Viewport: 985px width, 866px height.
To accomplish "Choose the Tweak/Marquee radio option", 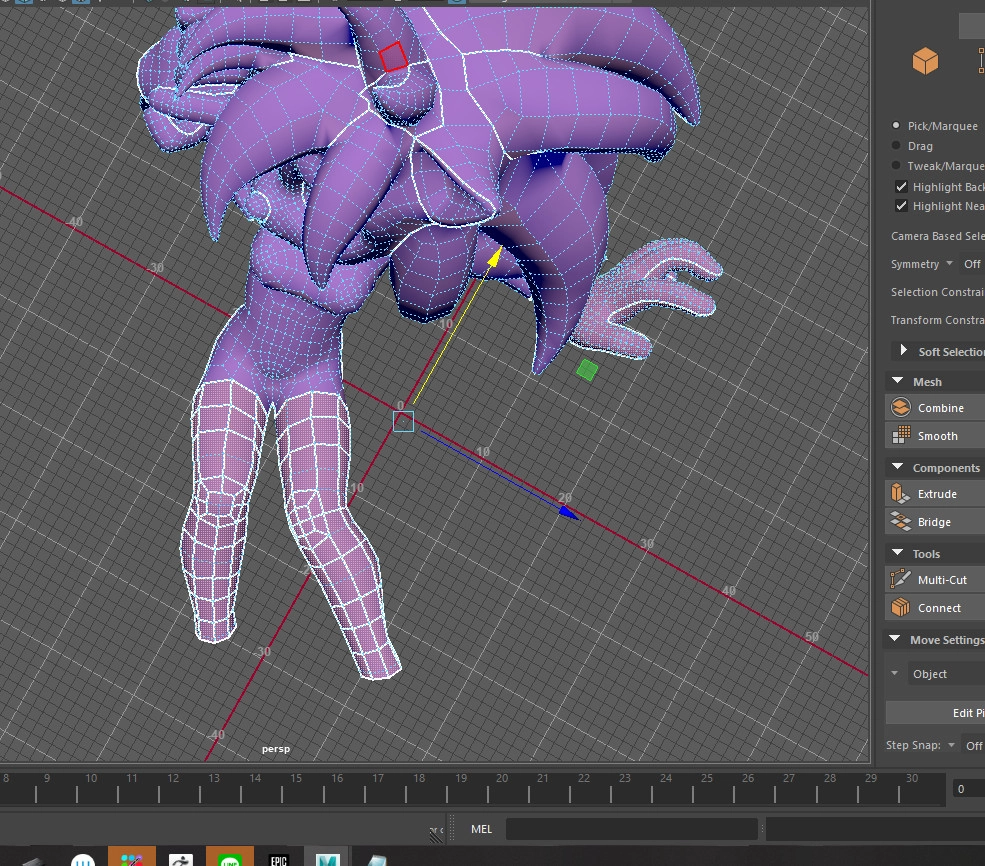I will [x=896, y=166].
